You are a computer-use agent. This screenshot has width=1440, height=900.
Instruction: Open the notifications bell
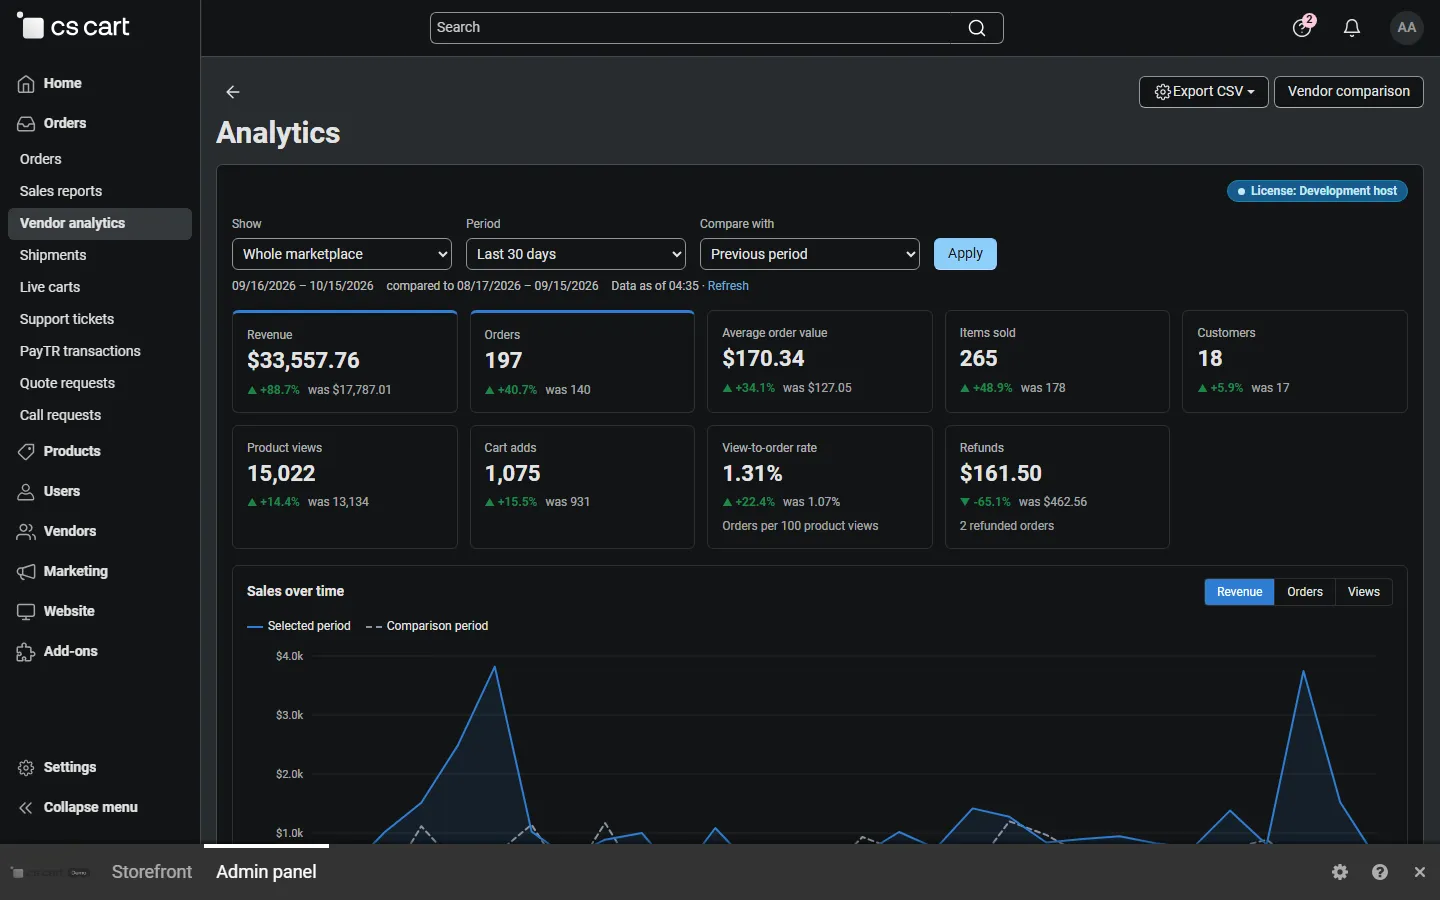(x=1352, y=28)
